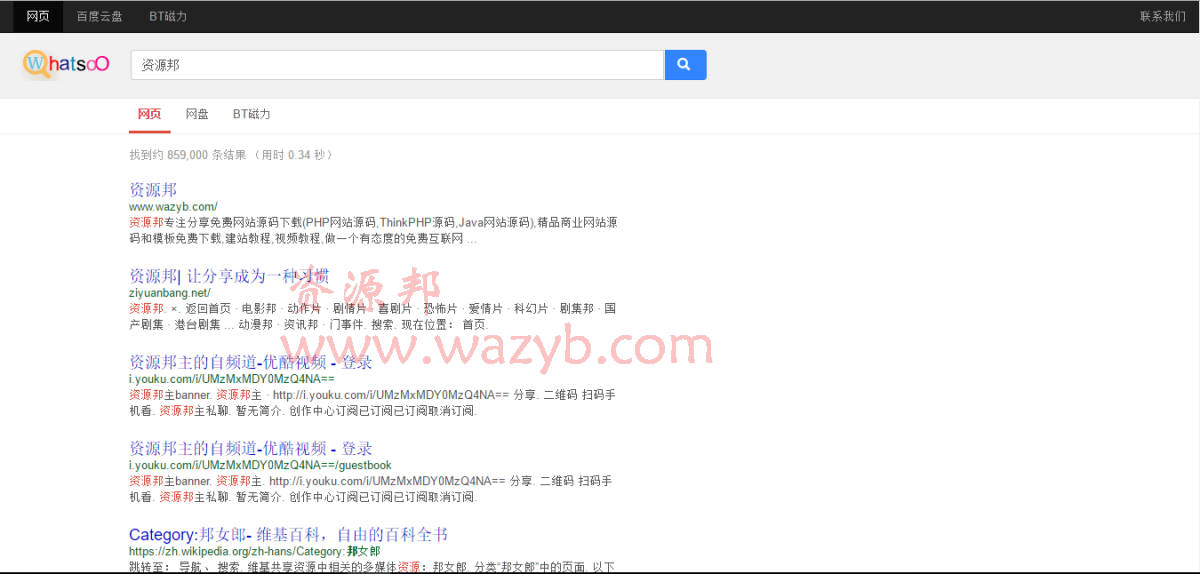Click the result count text 找到约 859,000 条结果
The height and width of the screenshot is (574, 1200).
(x=188, y=155)
